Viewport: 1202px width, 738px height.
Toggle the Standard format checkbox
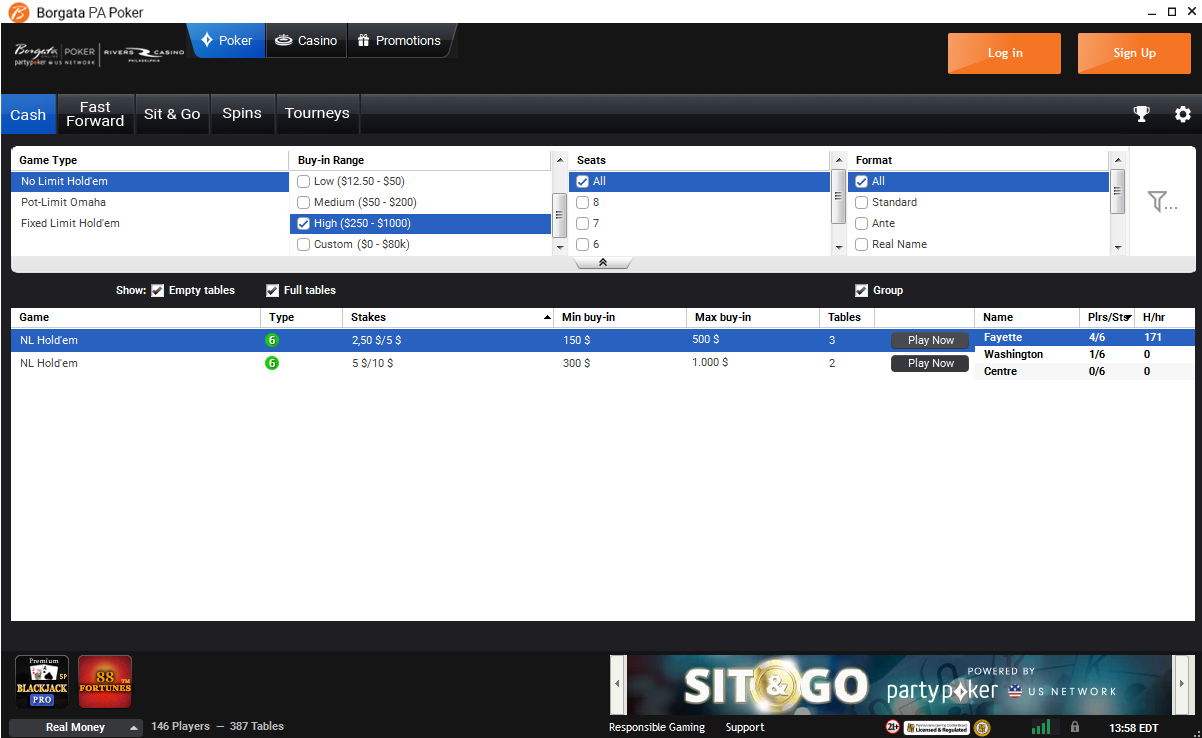coord(862,202)
